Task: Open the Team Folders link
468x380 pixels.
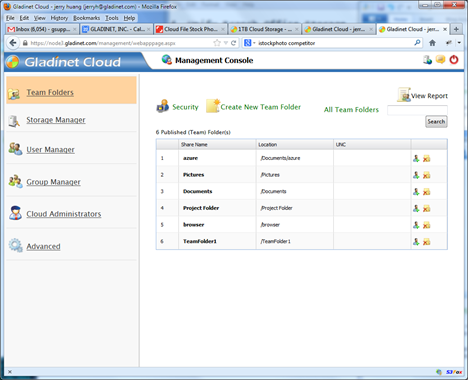Action: click(x=50, y=92)
